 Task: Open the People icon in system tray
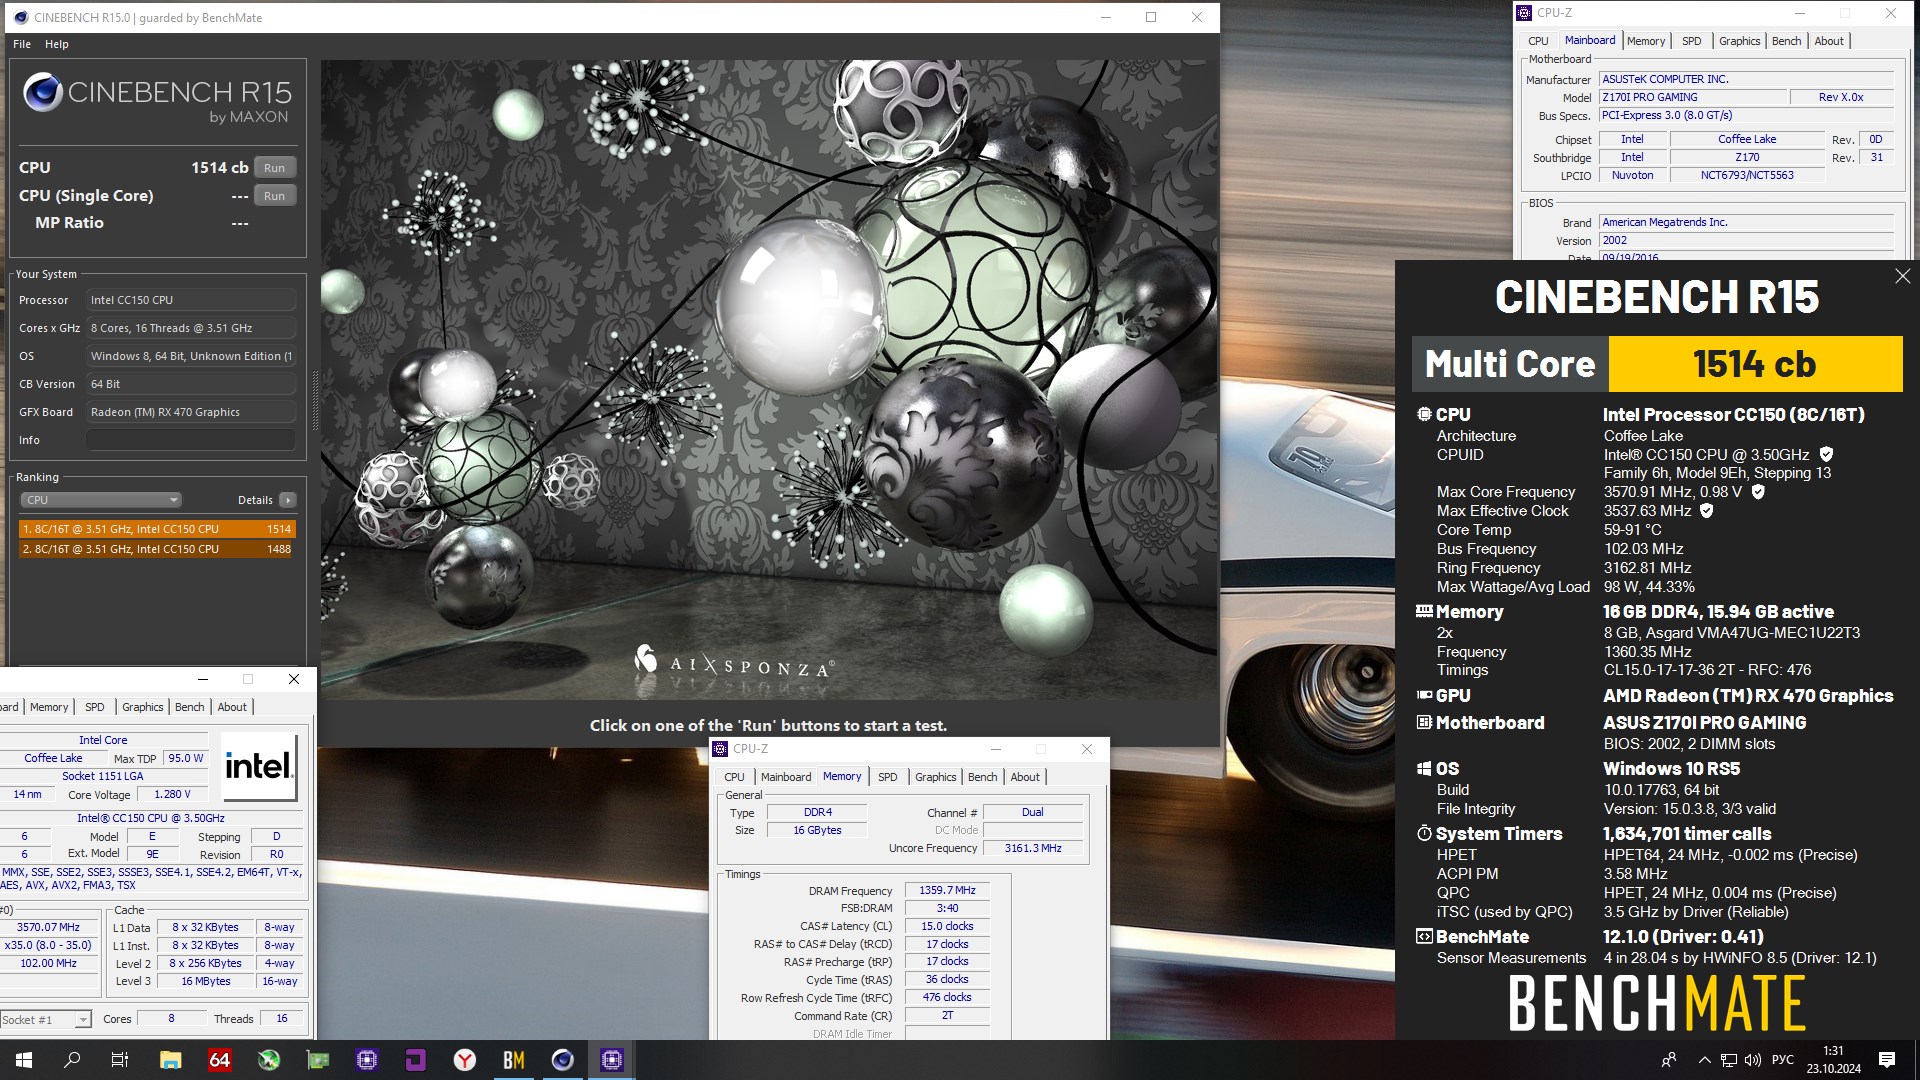pos(1668,1060)
